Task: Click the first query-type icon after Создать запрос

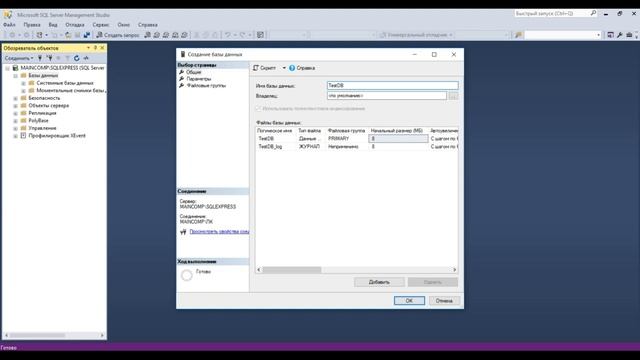Action: point(148,35)
